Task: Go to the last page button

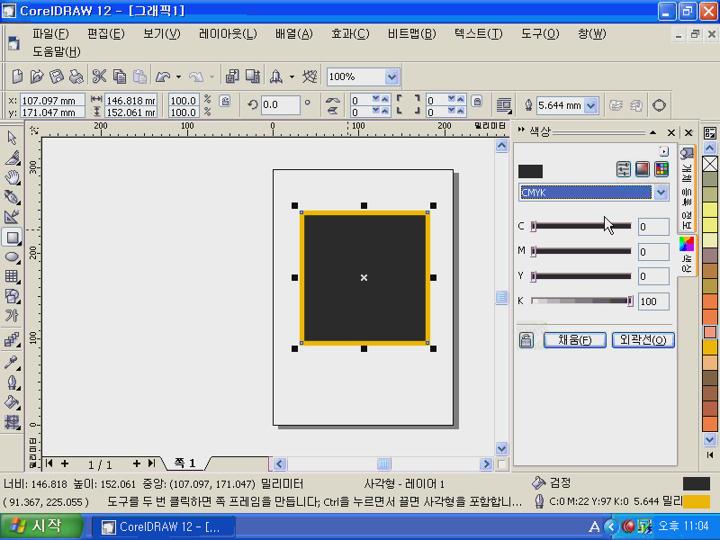Action: coord(152,464)
